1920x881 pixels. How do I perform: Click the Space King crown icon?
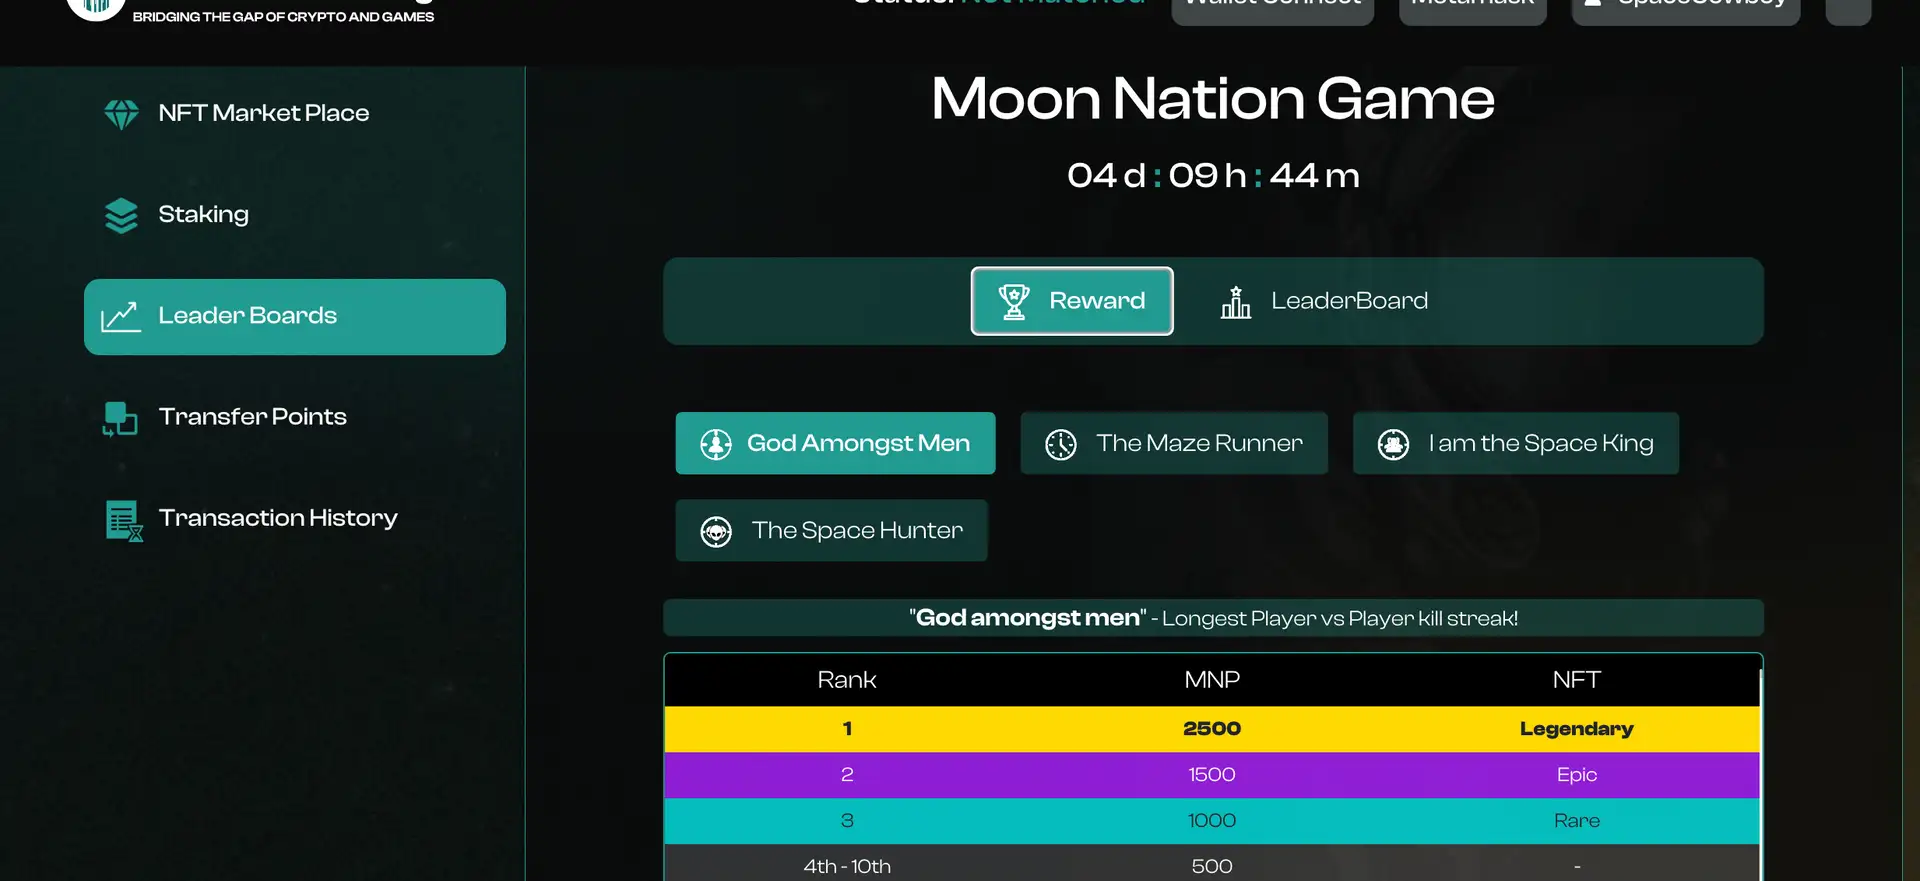(1393, 444)
